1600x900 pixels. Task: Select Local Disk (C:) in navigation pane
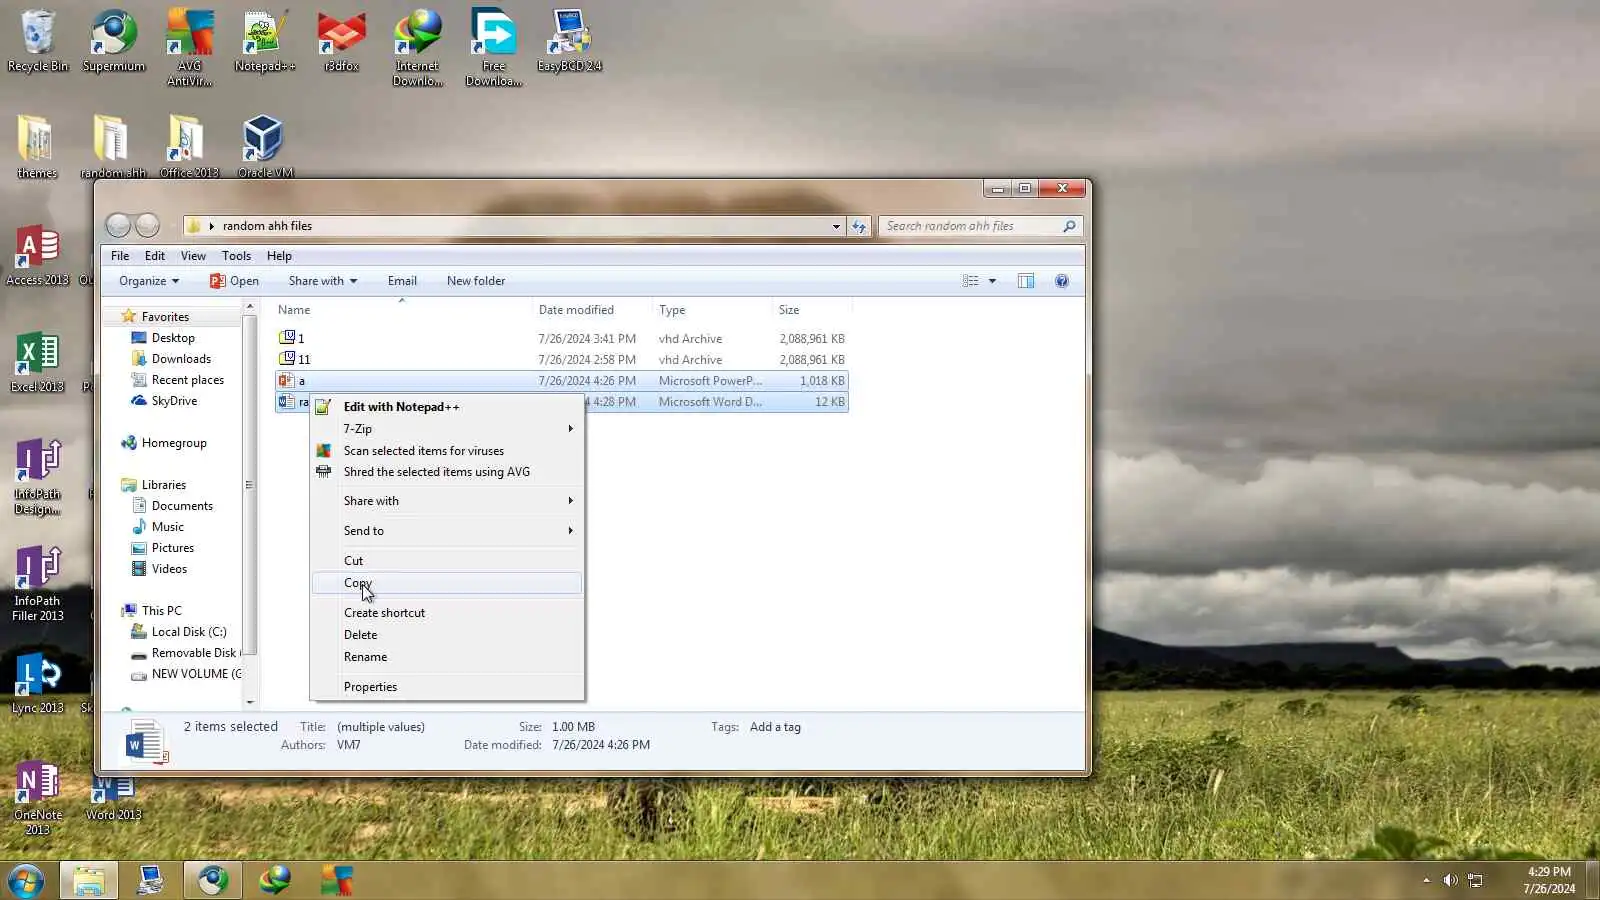[189, 632]
